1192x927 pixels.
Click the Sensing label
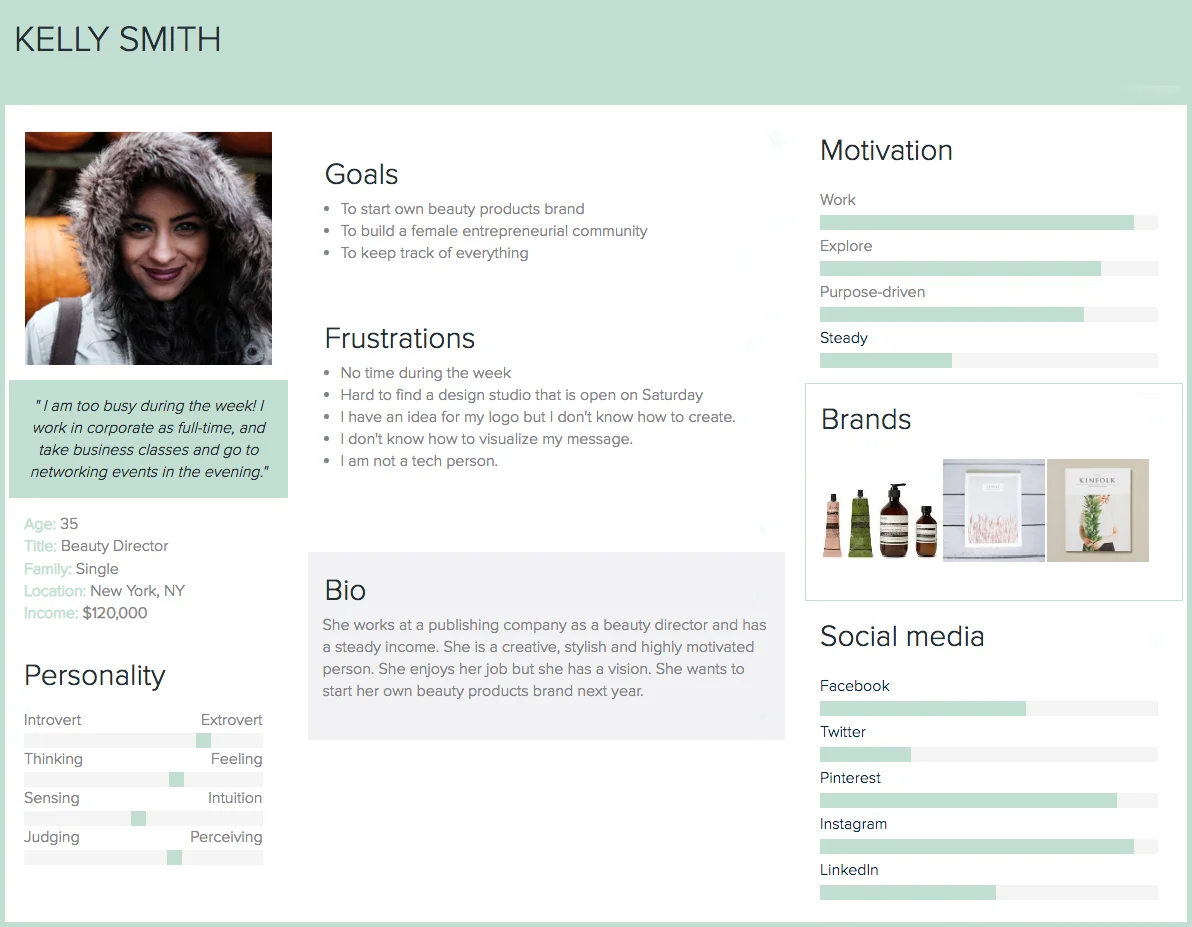52,798
